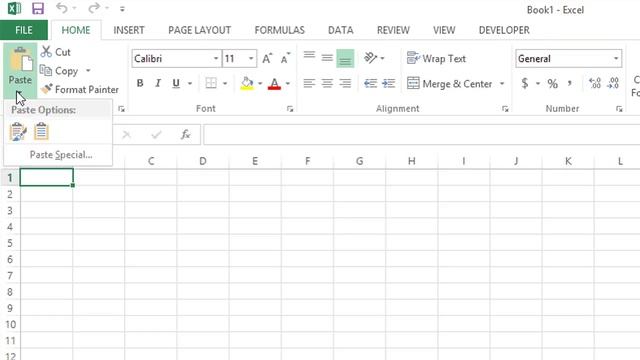Choose the second paste option icon
This screenshot has height=360, width=640.
point(41,131)
